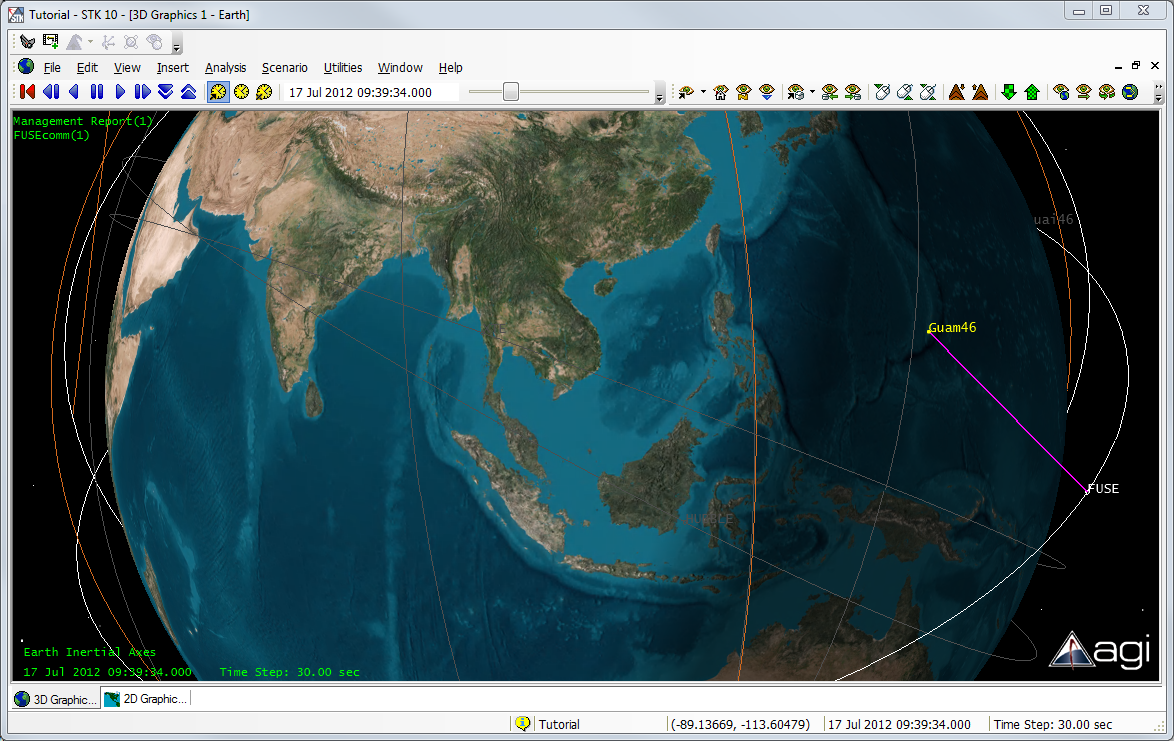Select the New 3D window icon
This screenshot has height=741, width=1174.
pyautogui.click(x=50, y=42)
